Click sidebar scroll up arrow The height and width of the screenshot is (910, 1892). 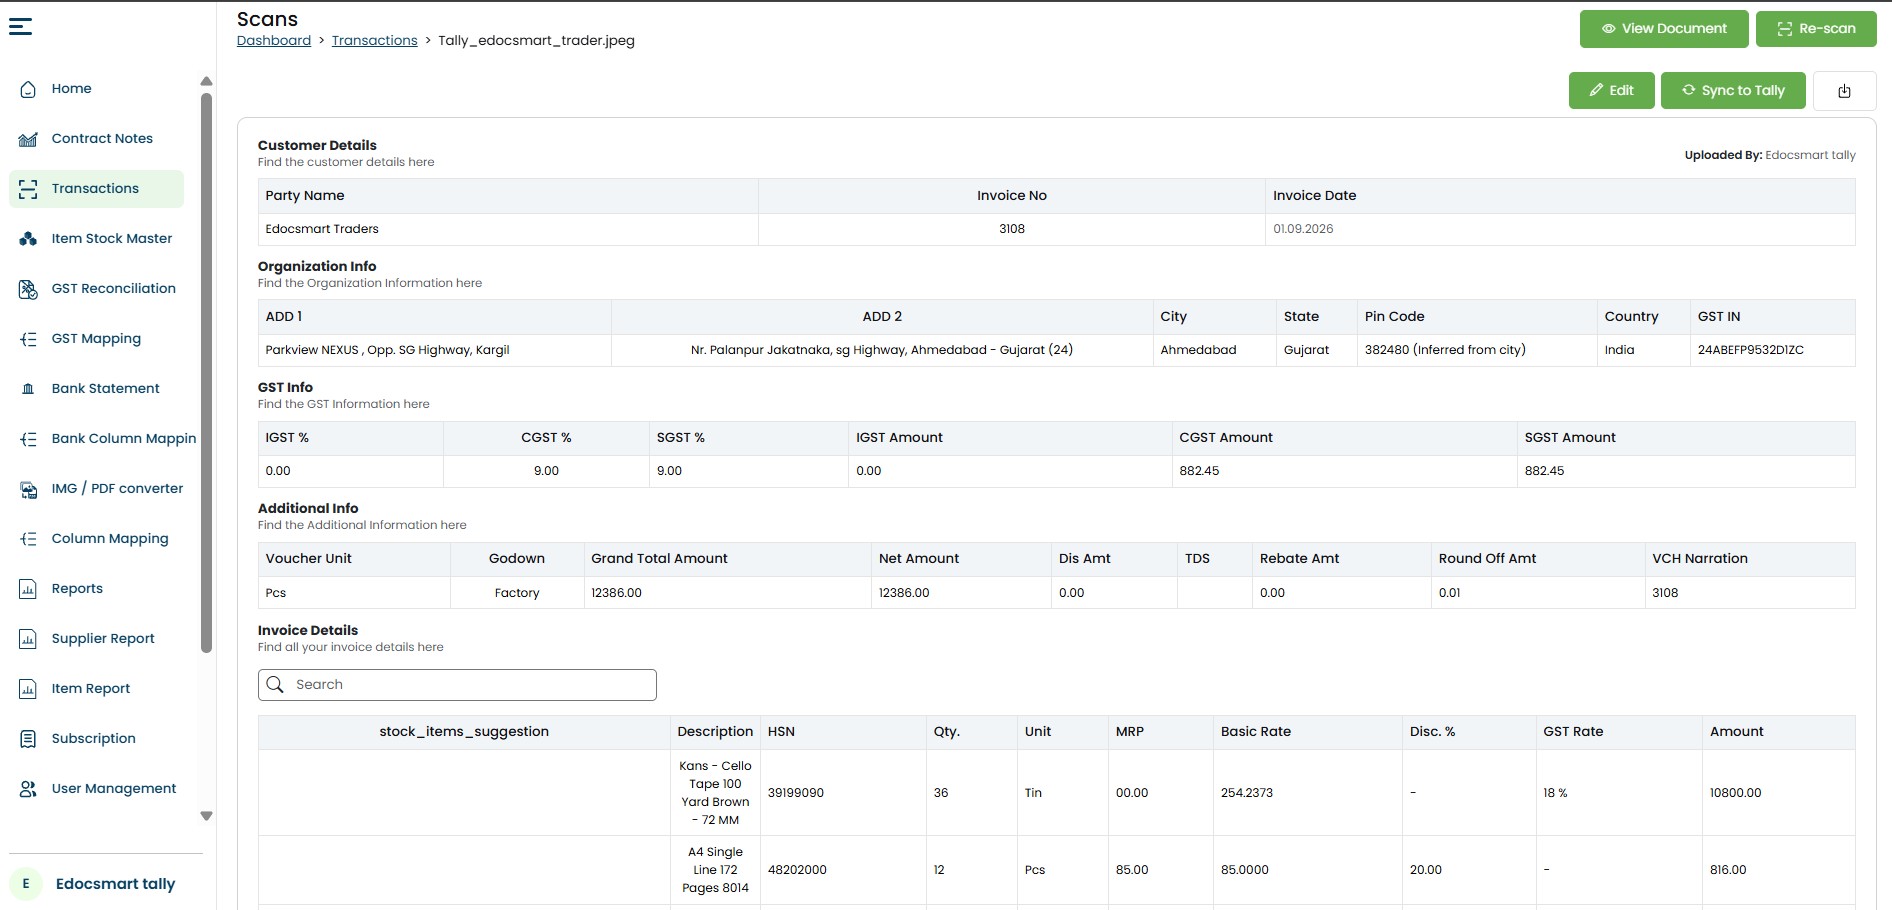point(206,82)
